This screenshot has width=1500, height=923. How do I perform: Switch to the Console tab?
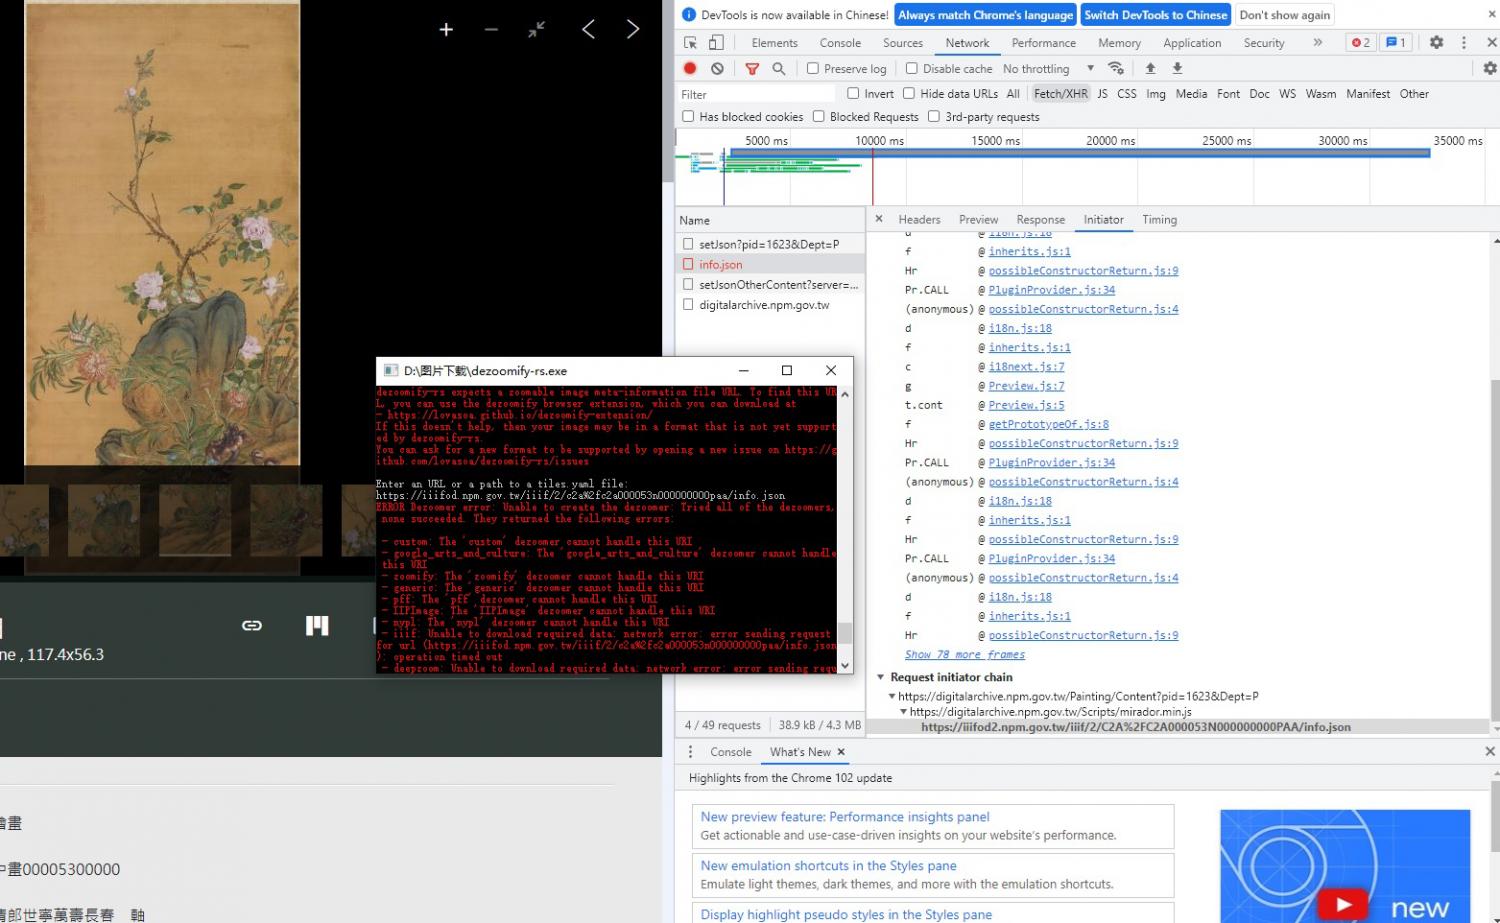[x=839, y=43]
